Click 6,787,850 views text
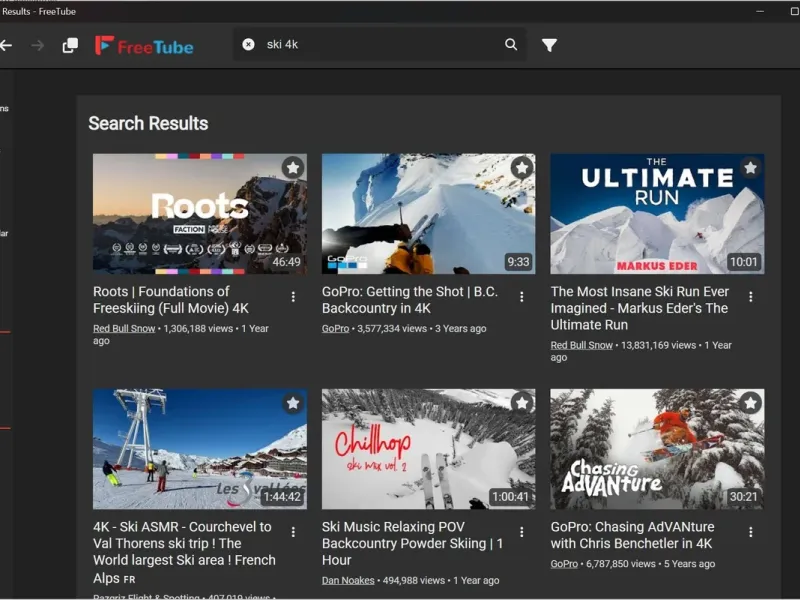The image size is (800, 600). point(620,564)
